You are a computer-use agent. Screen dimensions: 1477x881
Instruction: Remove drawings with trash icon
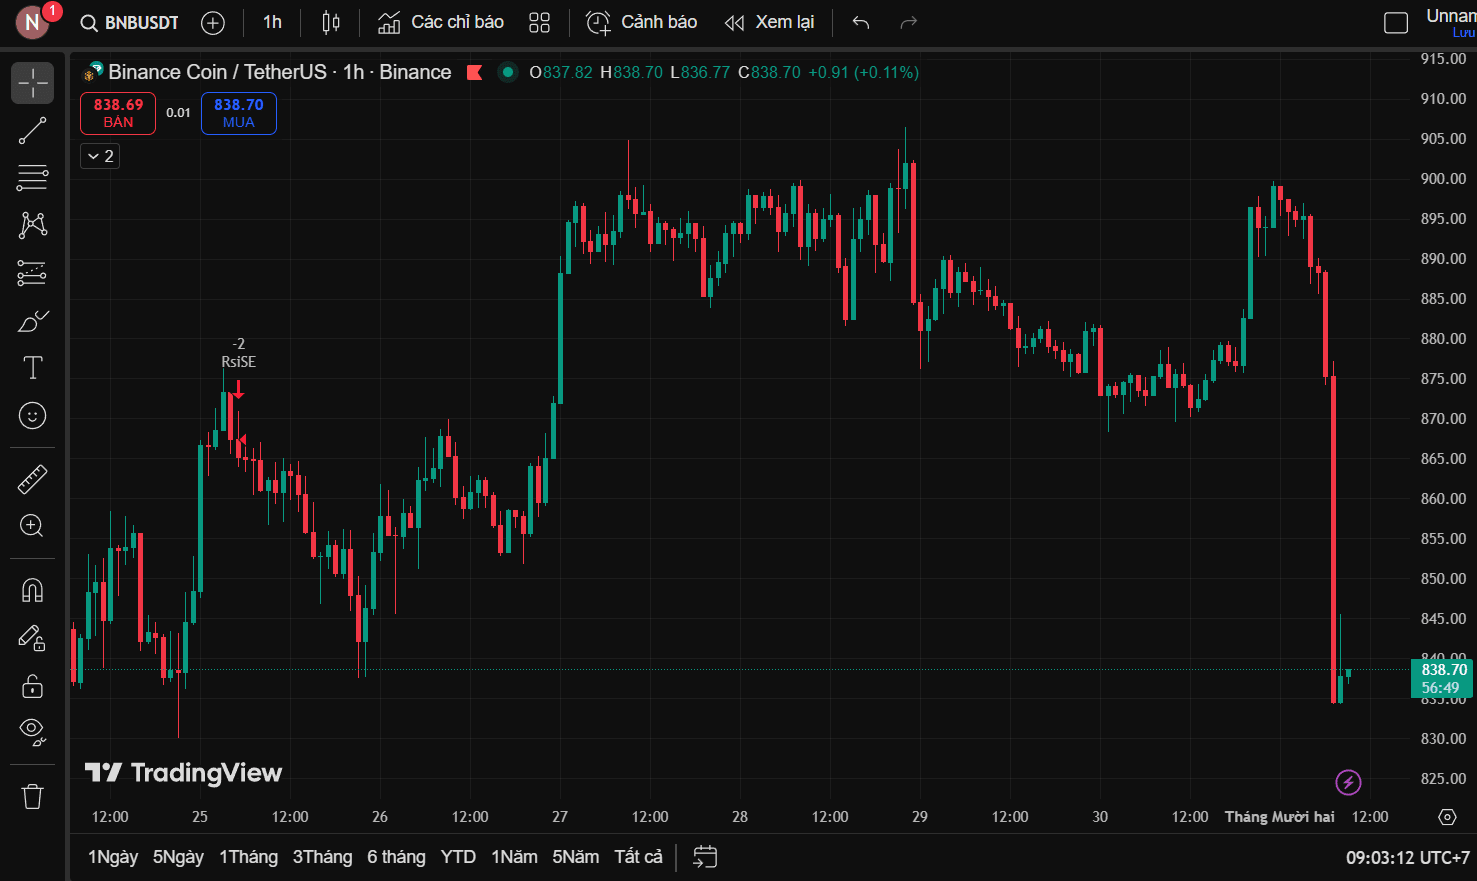[32, 797]
